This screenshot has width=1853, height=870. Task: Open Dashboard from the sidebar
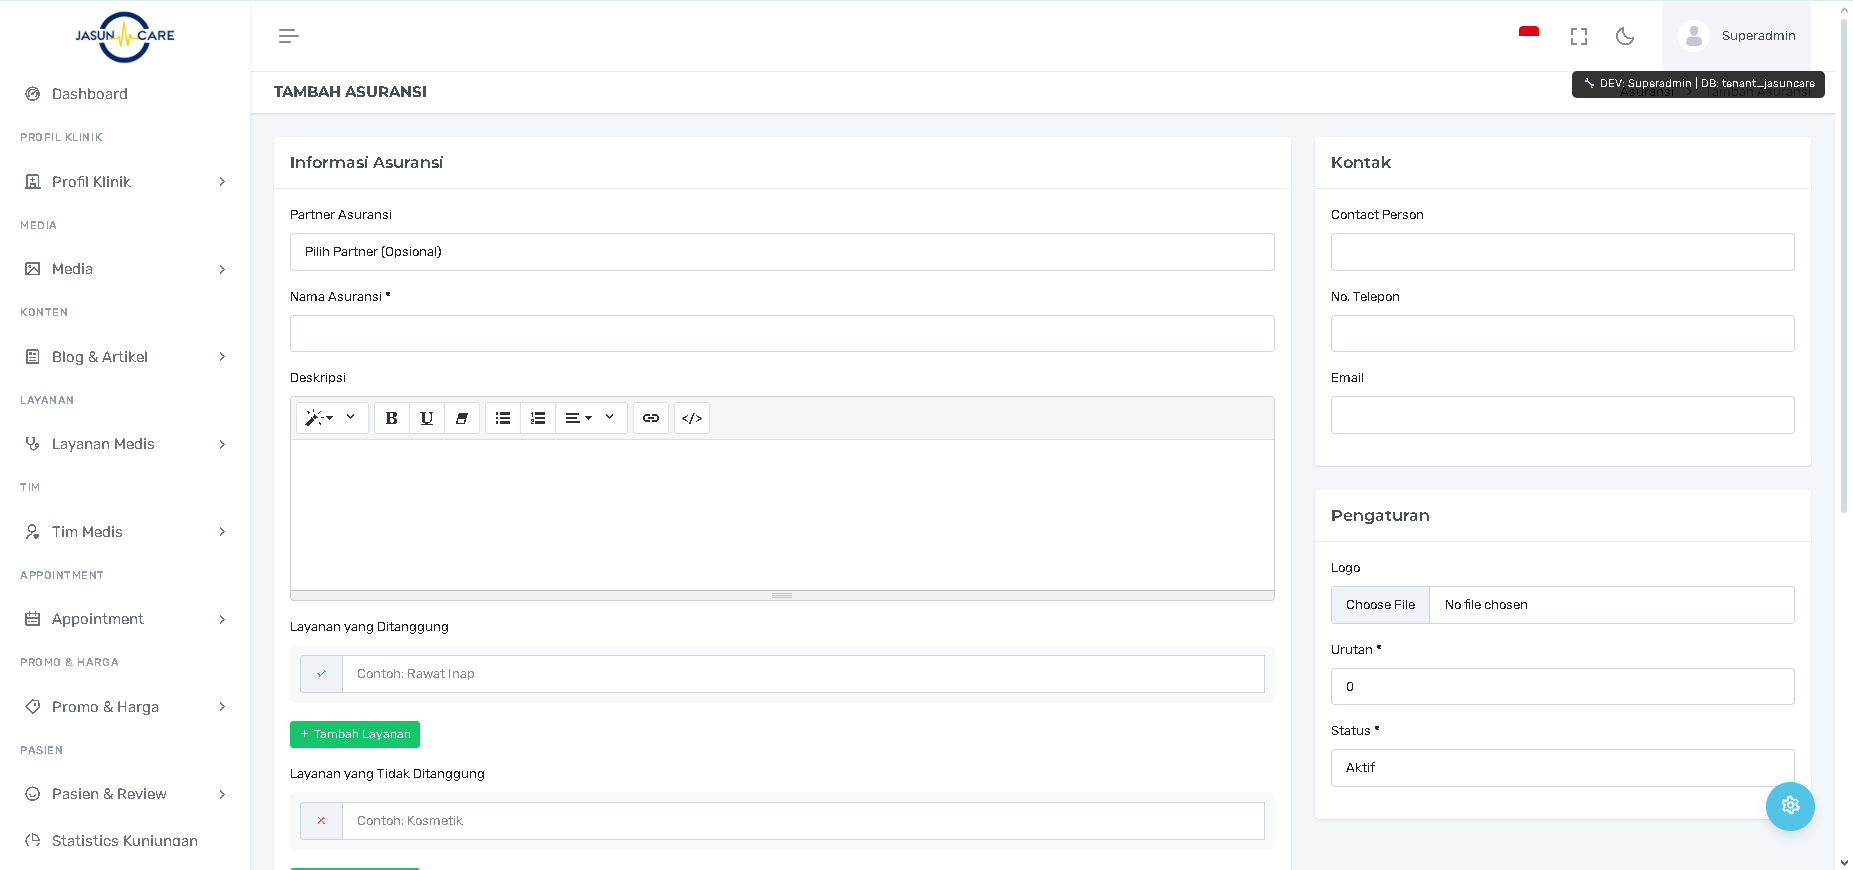click(89, 94)
